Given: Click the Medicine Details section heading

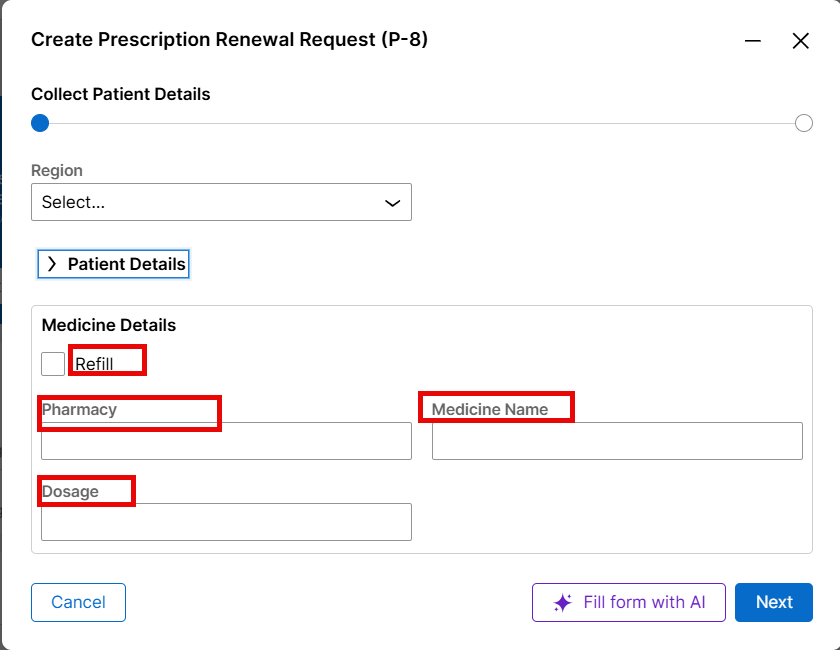Looking at the screenshot, I should [109, 325].
